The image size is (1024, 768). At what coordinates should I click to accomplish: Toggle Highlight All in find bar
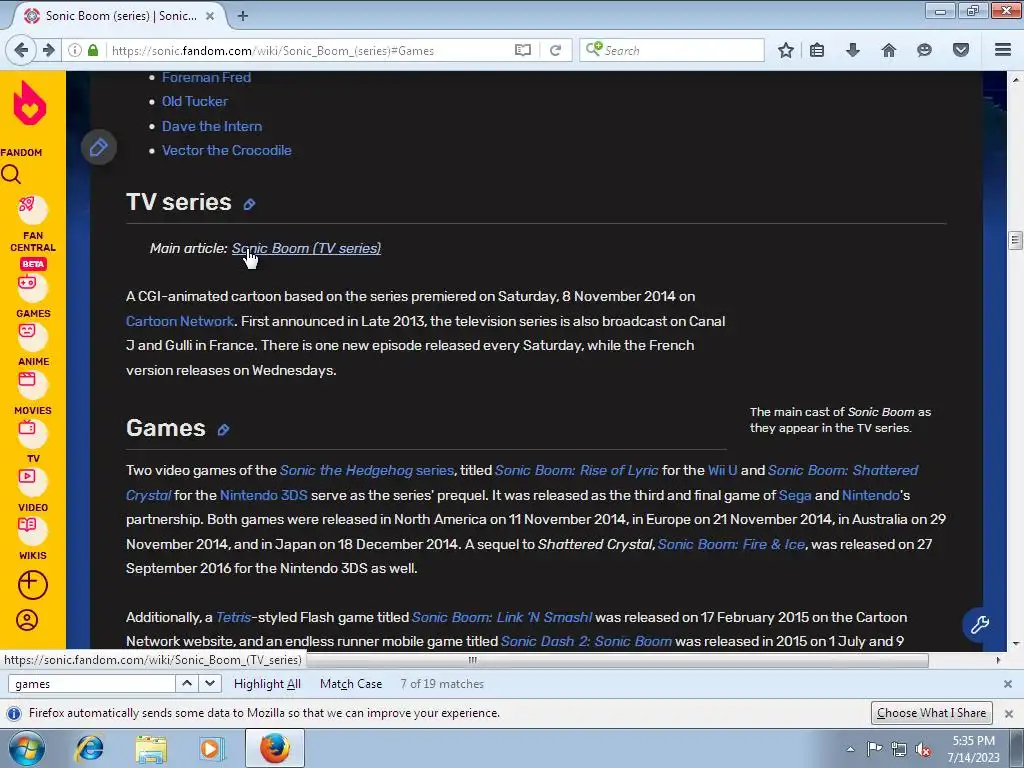click(x=267, y=684)
